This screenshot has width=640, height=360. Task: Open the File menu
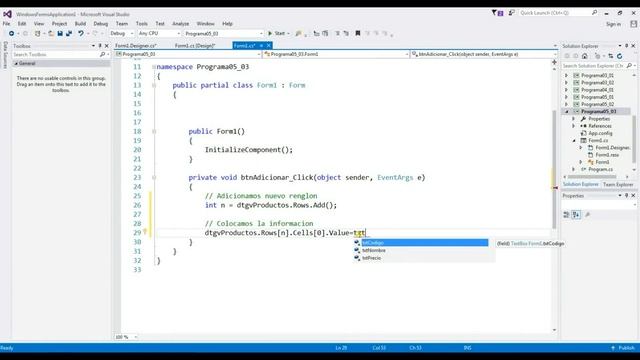coord(7,24)
